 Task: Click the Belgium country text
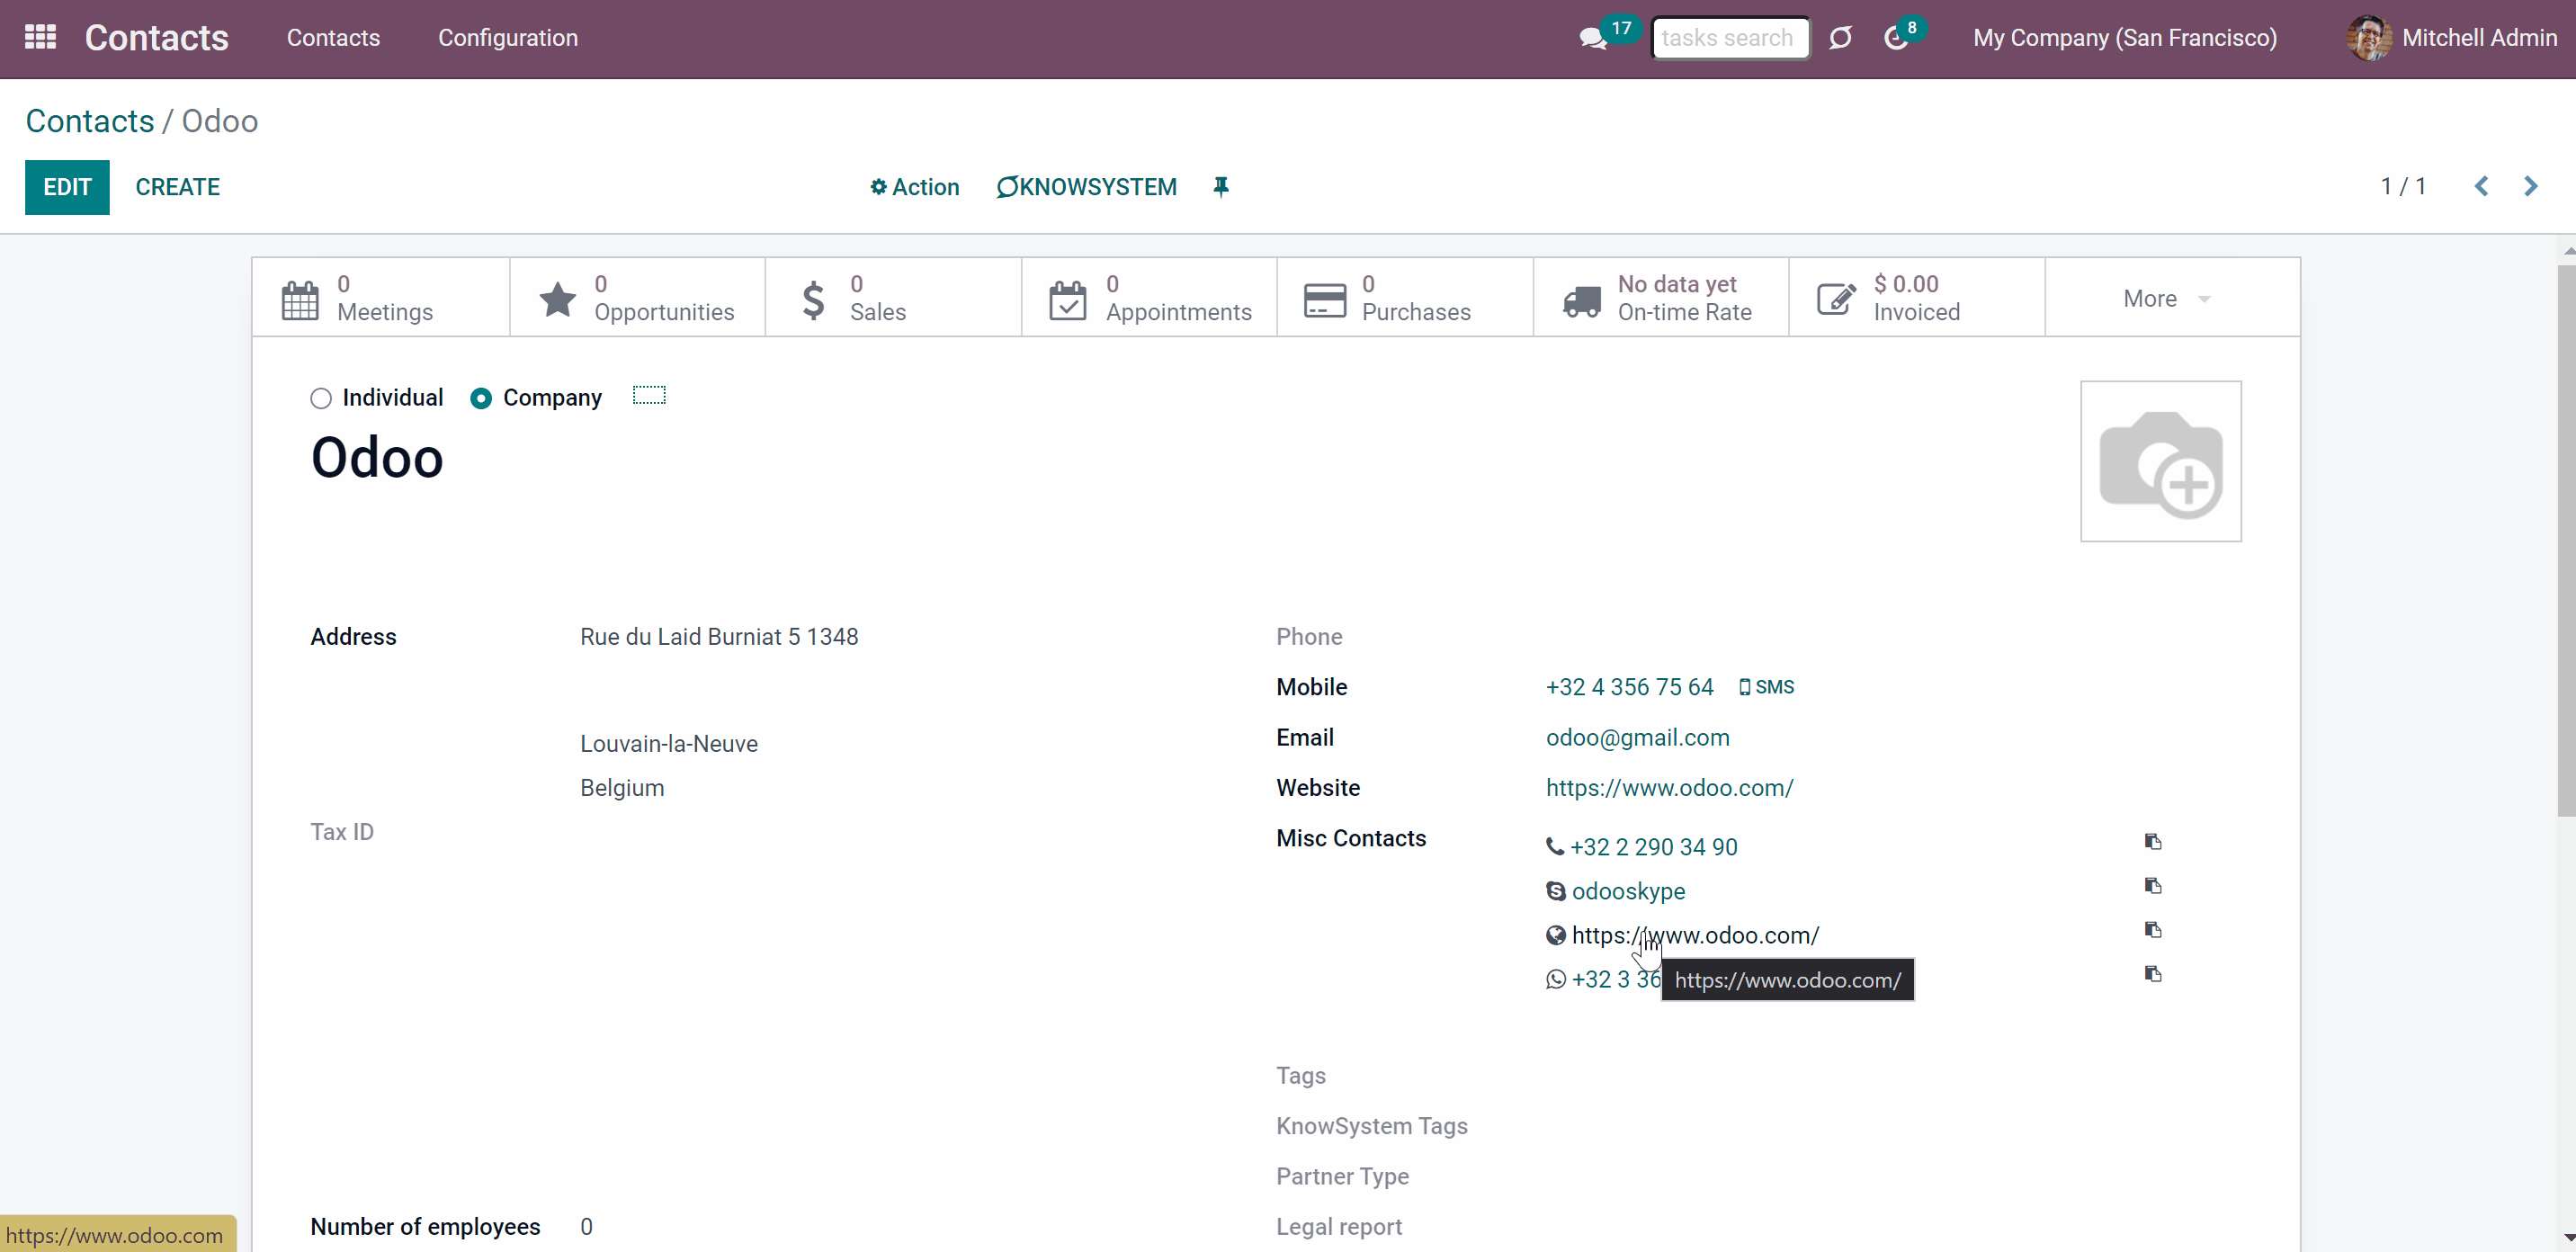tap(622, 788)
